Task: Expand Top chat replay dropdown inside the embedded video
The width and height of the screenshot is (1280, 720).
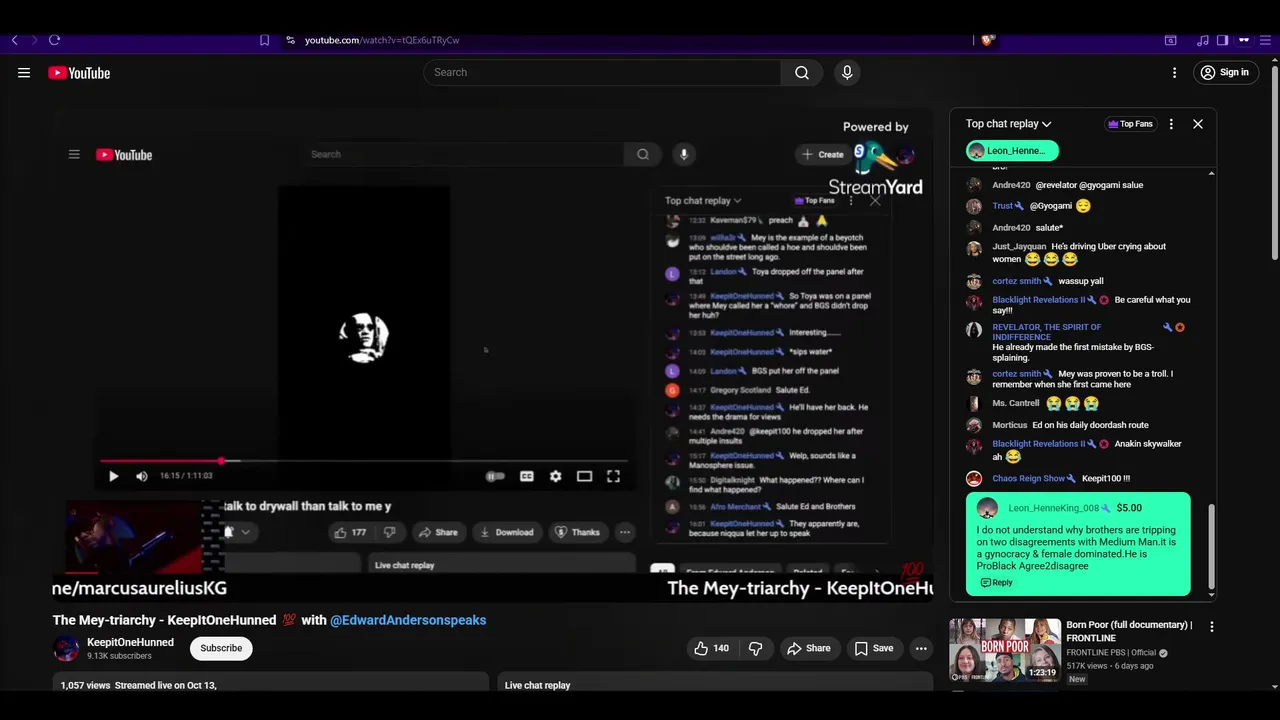Action: pyautogui.click(x=703, y=201)
